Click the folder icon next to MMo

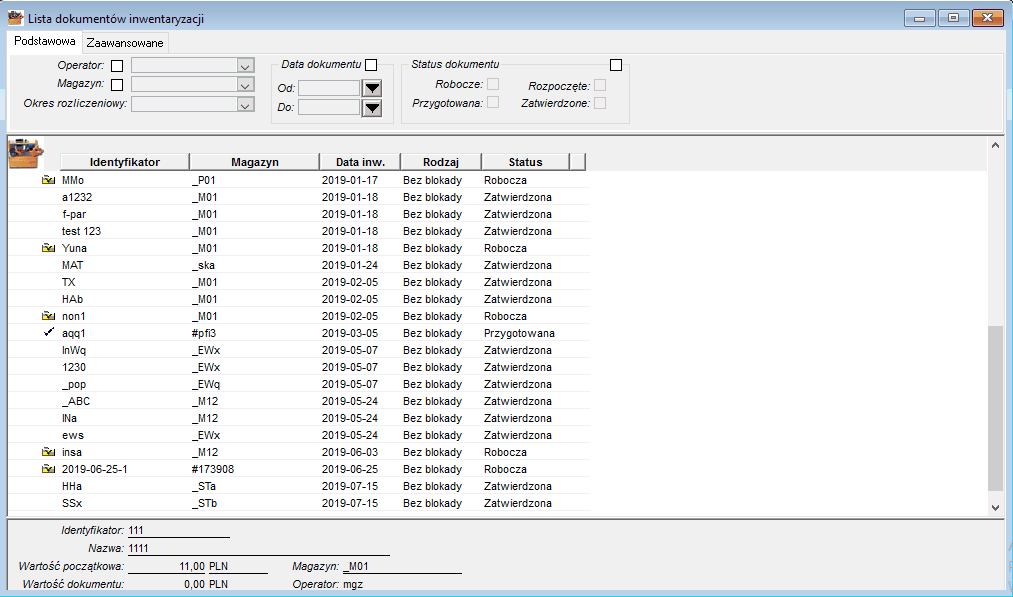click(48, 180)
